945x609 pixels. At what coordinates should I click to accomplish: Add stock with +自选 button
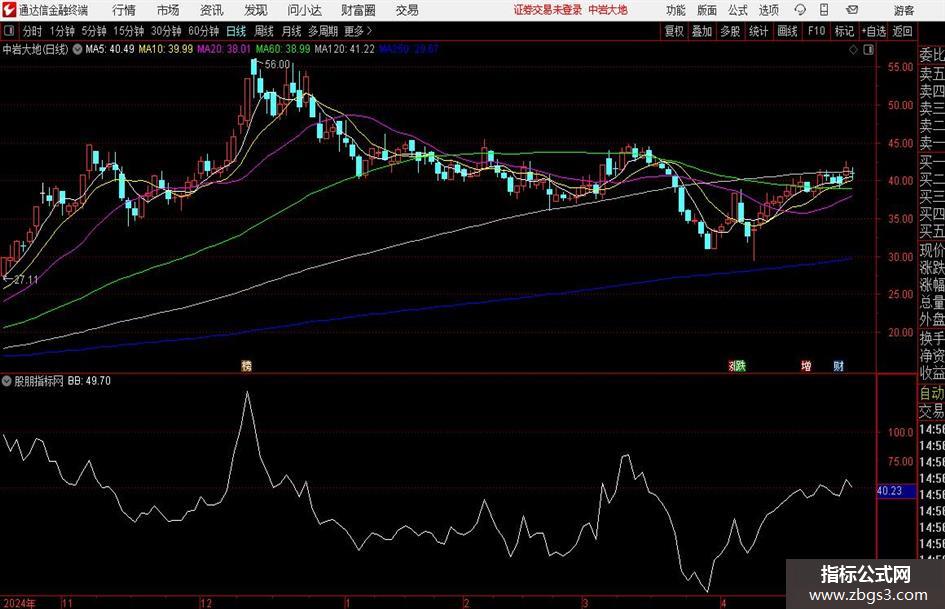coord(873,31)
